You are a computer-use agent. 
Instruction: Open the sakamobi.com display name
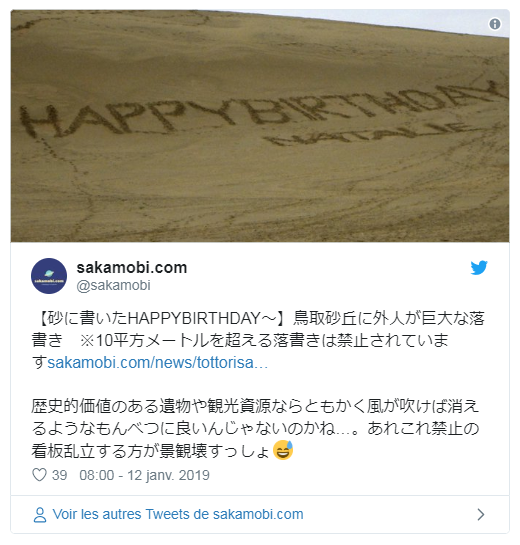click(x=132, y=268)
